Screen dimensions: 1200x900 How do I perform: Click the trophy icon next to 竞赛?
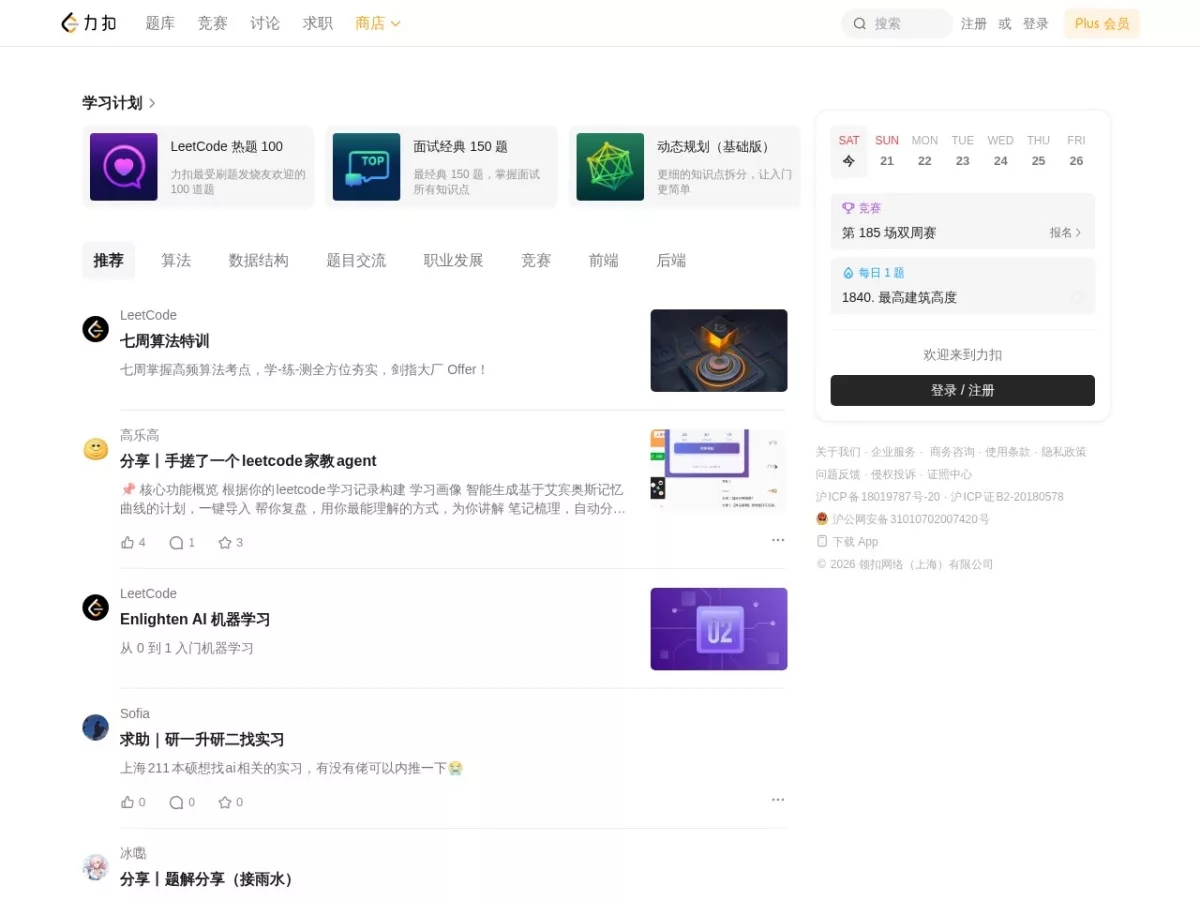tap(848, 208)
